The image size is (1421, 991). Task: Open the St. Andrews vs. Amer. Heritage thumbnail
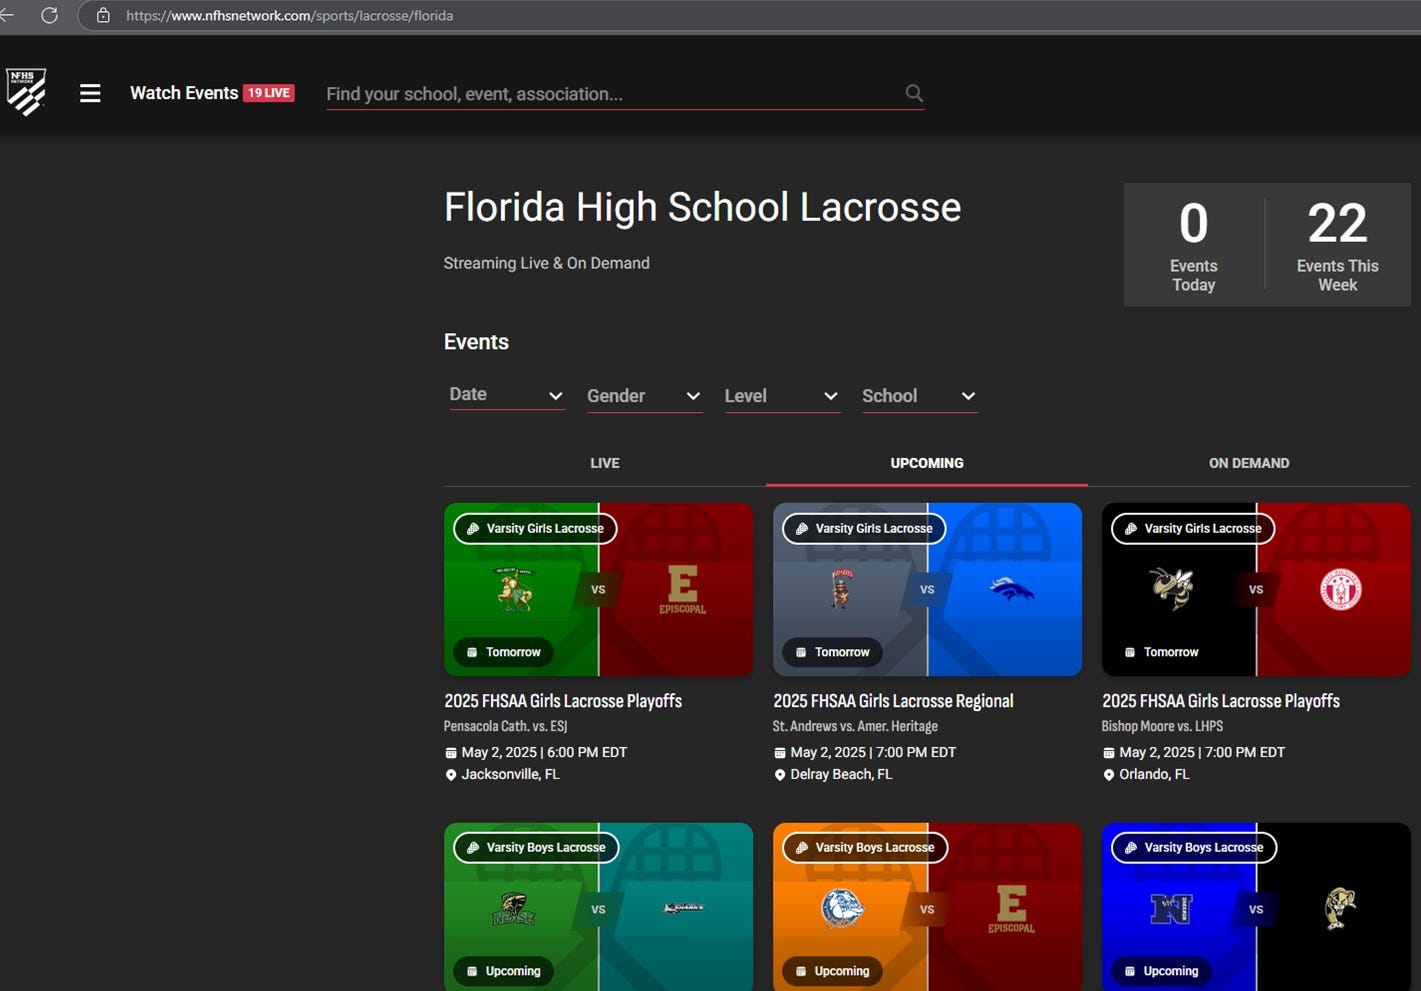927,589
